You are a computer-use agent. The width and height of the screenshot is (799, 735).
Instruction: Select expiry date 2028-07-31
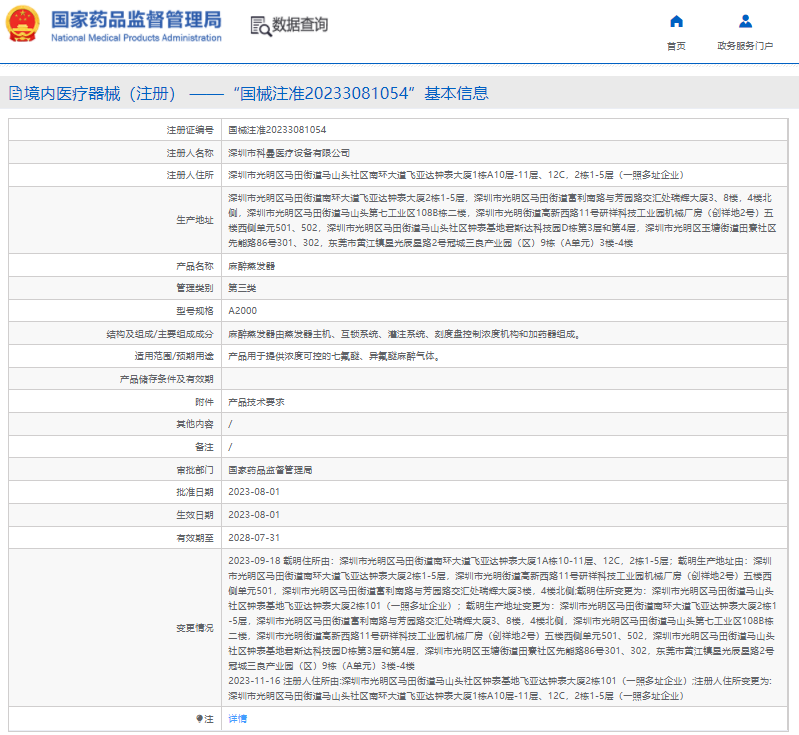click(x=254, y=538)
